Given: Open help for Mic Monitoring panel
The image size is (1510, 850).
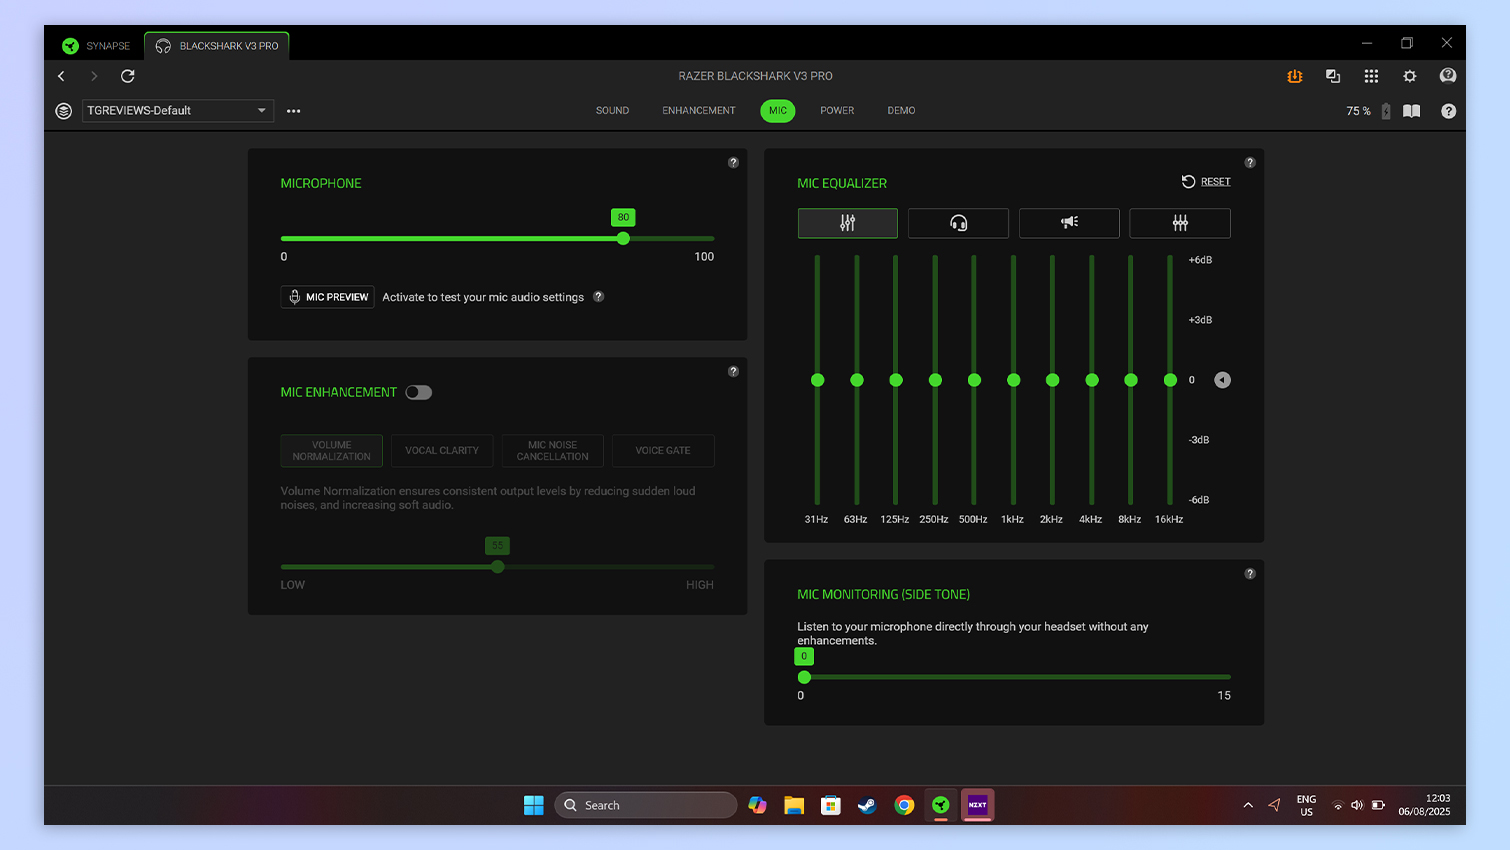Looking at the screenshot, I should click(x=1250, y=574).
